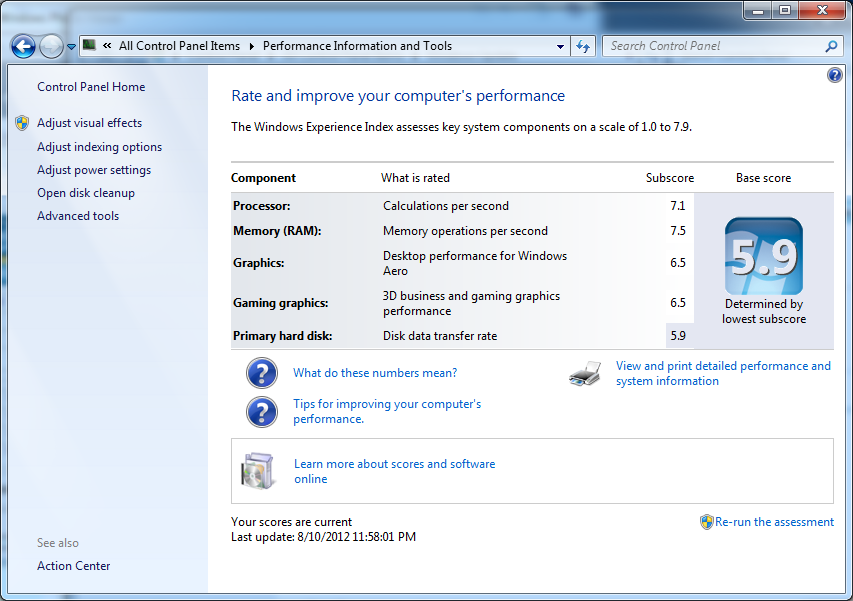Click the shield icon beside Adjust visual effects

[x=22, y=123]
